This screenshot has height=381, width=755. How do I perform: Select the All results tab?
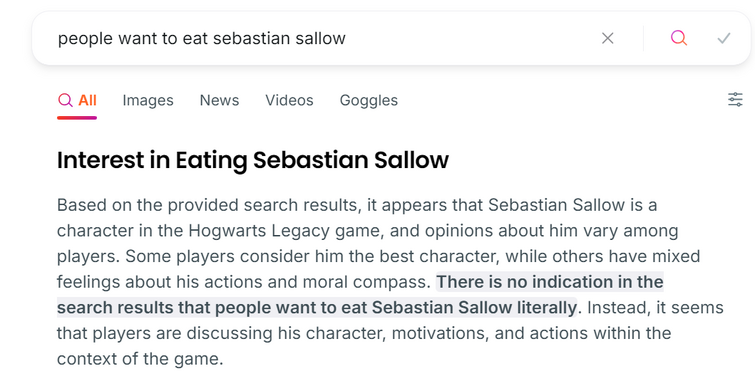[x=78, y=100]
